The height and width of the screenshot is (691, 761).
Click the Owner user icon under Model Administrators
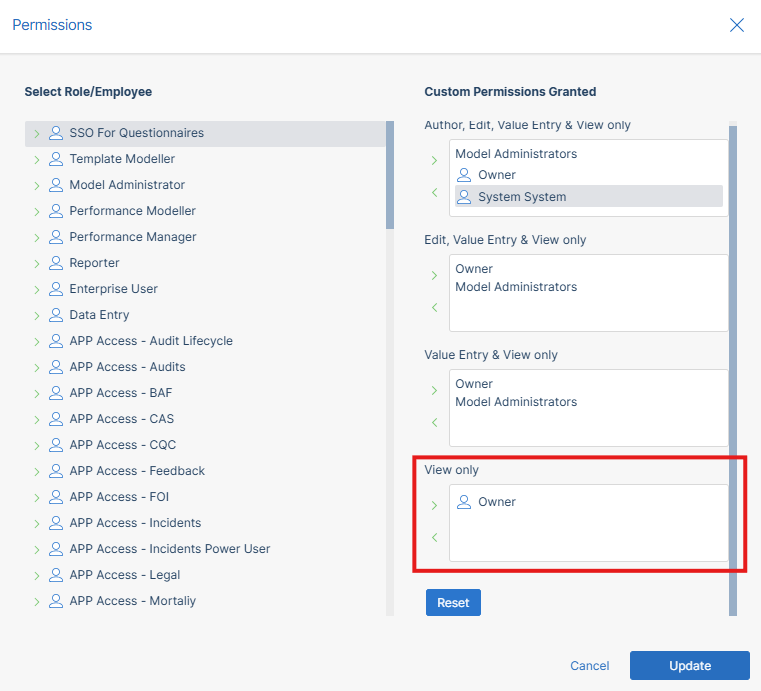coord(464,175)
